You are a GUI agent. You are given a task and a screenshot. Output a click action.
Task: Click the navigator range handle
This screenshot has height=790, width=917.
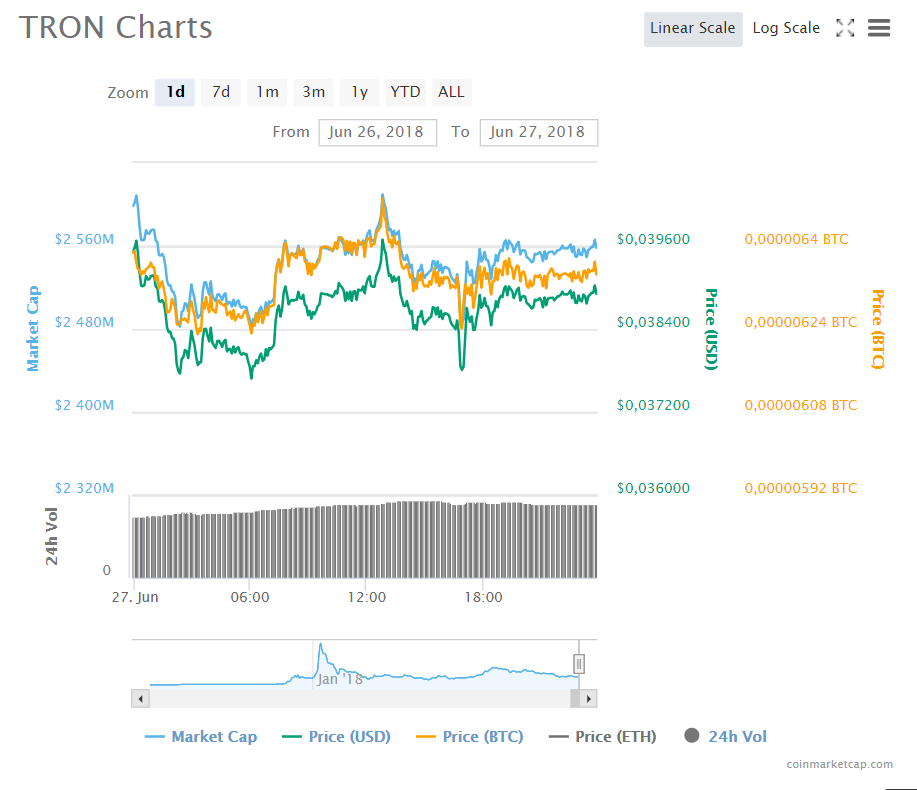[578, 663]
